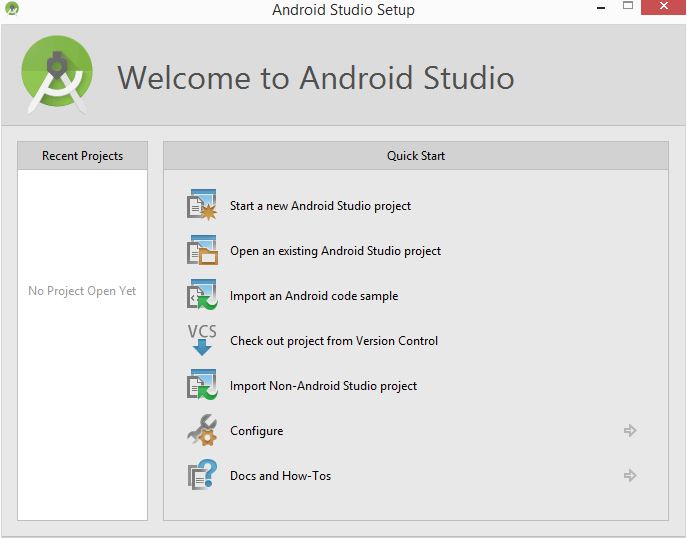
Task: Click the Android Studio logo in header
Action: pos(57,74)
